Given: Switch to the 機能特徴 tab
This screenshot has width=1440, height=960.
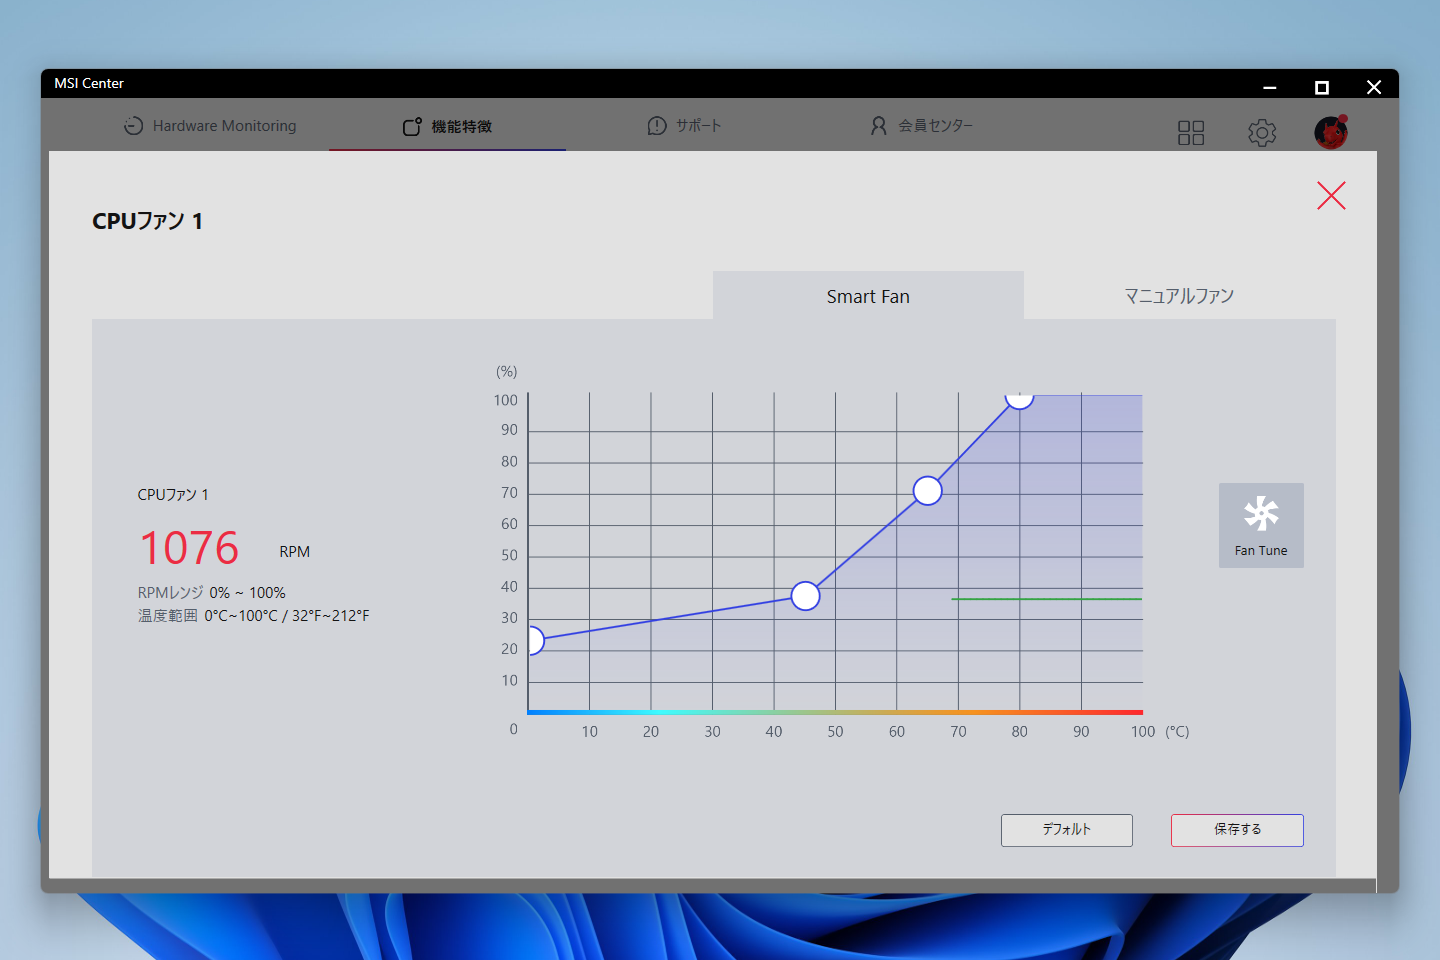Looking at the screenshot, I should tap(447, 126).
